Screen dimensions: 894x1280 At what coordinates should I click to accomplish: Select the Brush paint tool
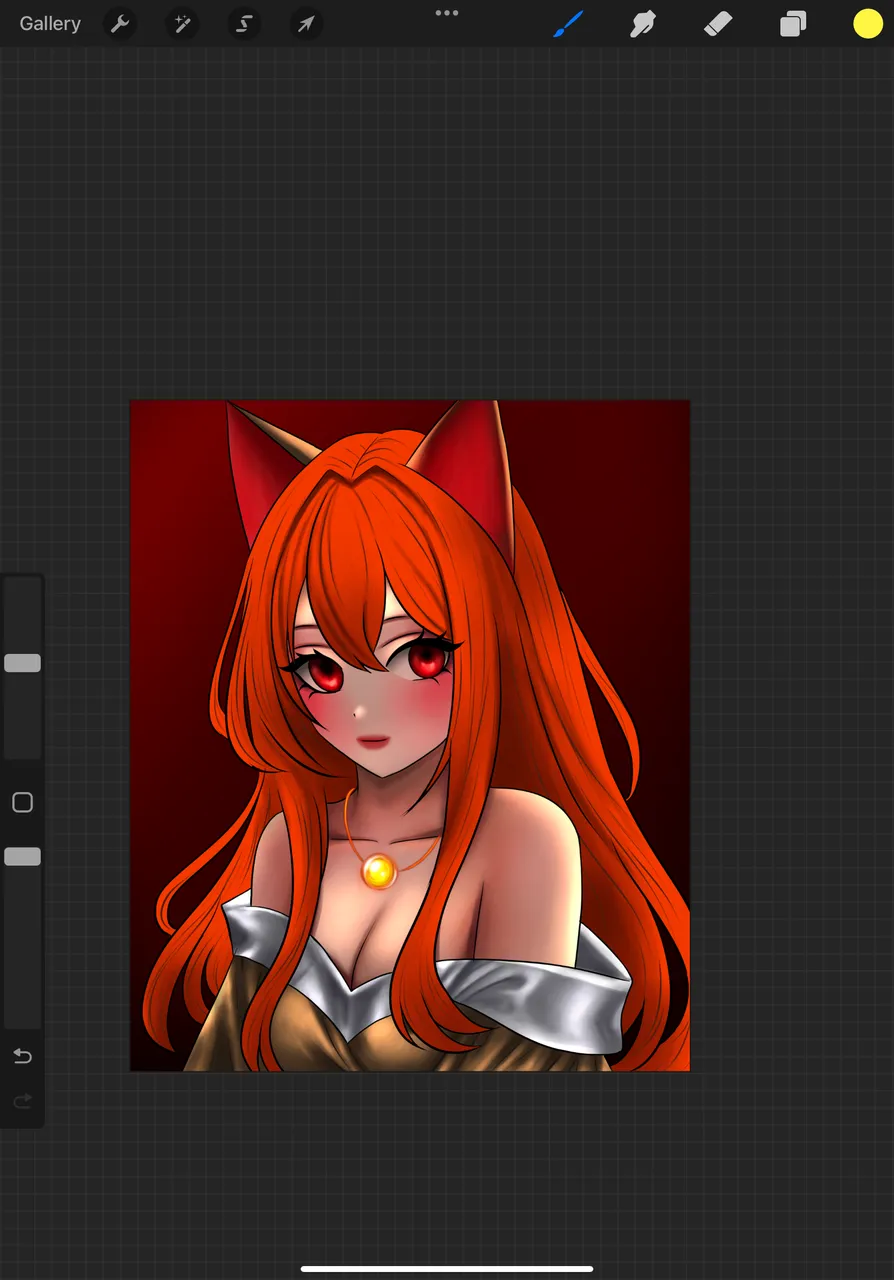[568, 24]
